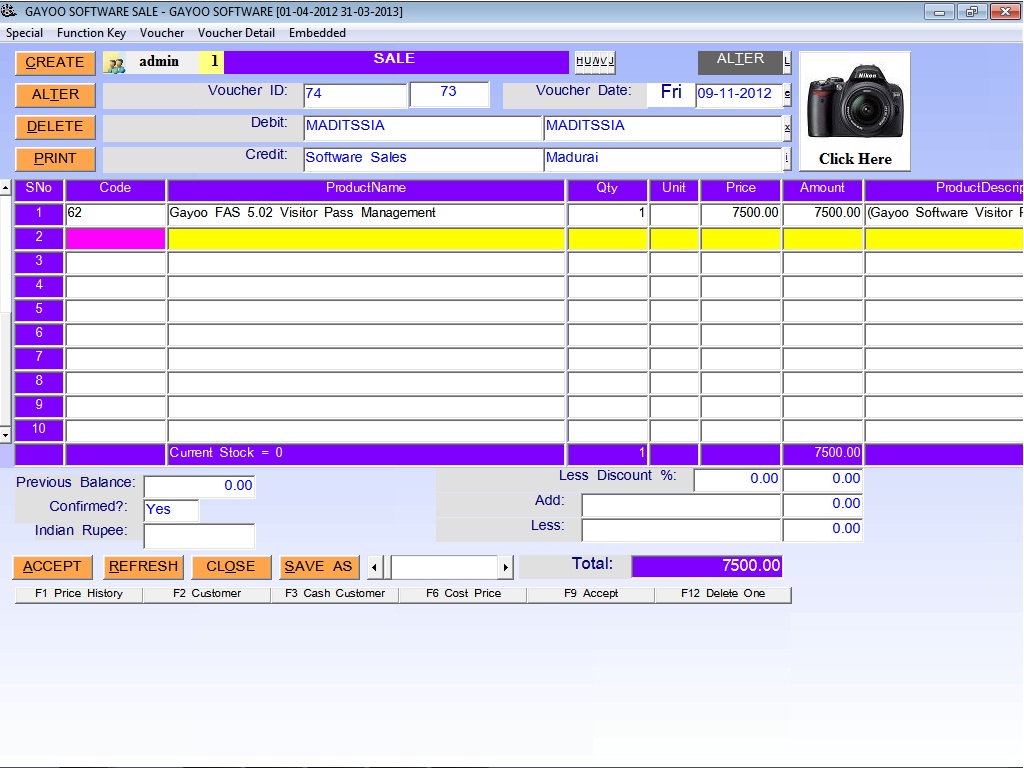1024x768 pixels.
Task: Click the Price cell 7500.00 in row 1
Action: [x=741, y=214]
